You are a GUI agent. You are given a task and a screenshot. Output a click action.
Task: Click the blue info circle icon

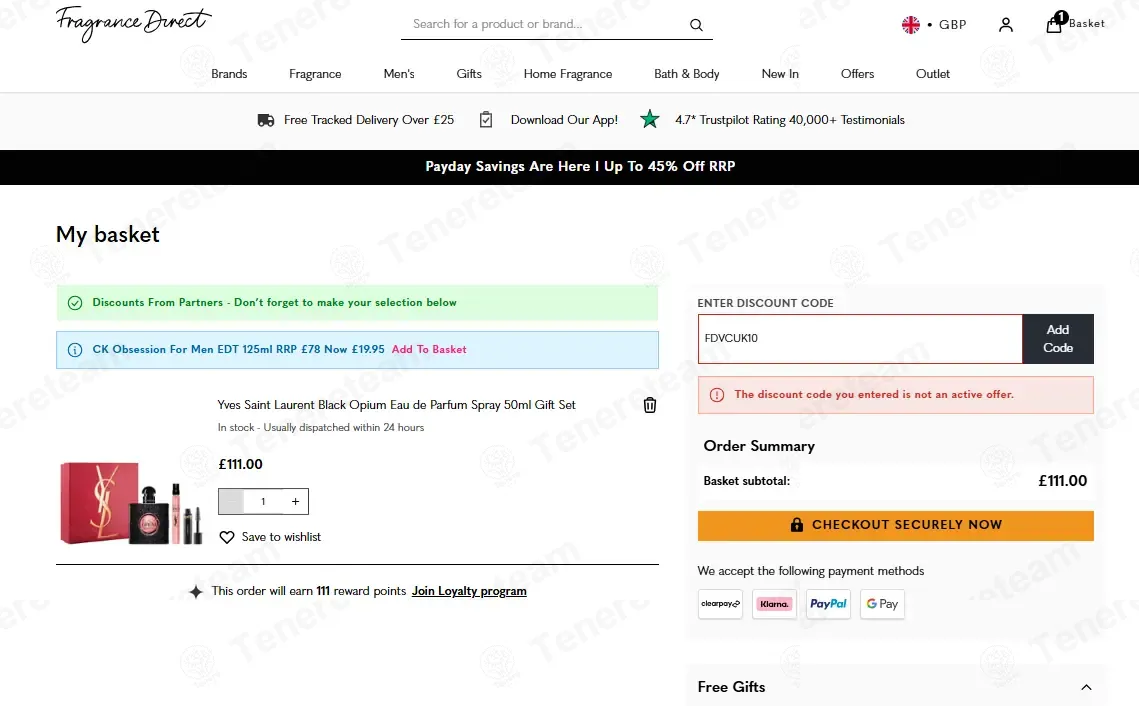75,350
